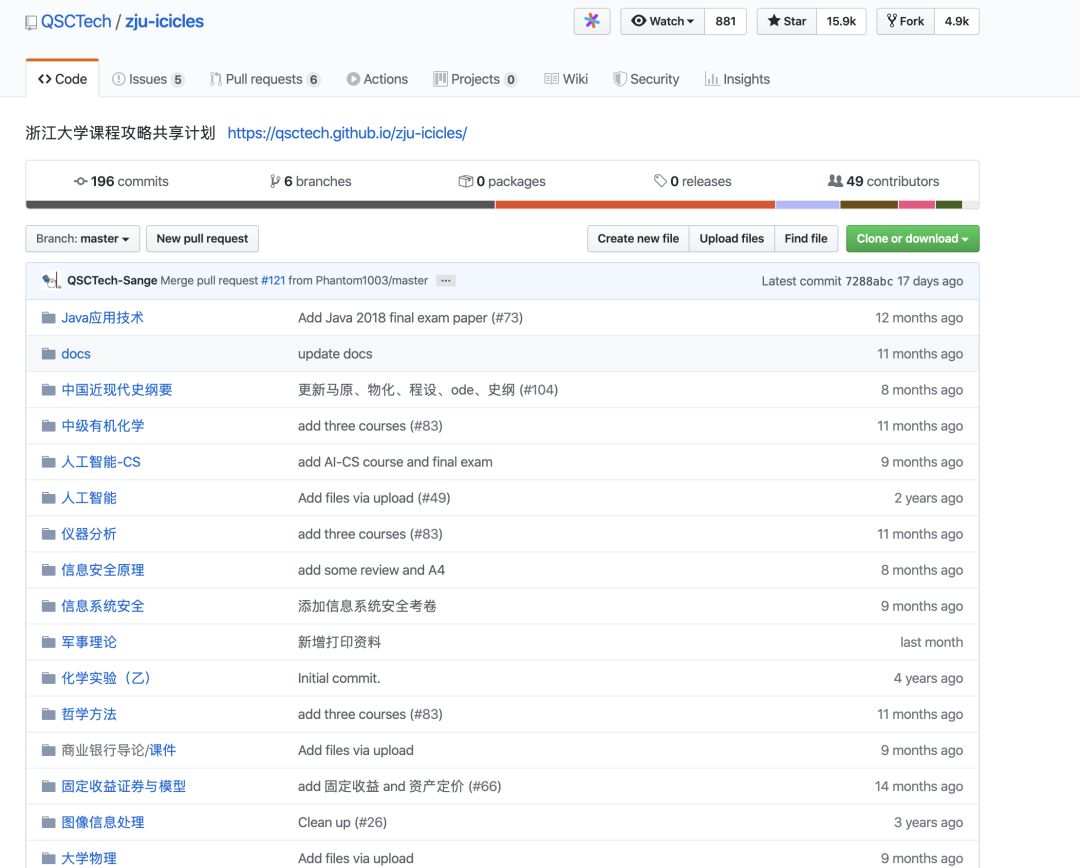Open the Clone or download dropdown
The image size is (1080, 868).
click(913, 238)
